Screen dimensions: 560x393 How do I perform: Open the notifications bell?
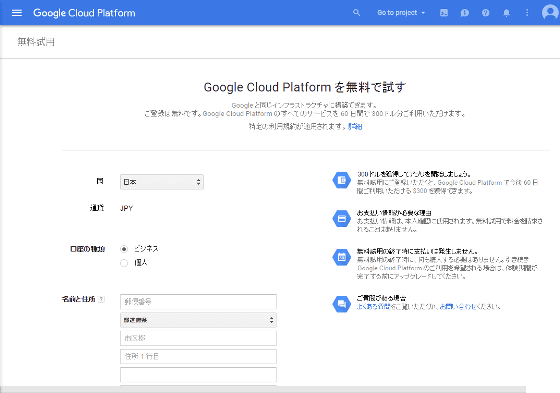[506, 13]
